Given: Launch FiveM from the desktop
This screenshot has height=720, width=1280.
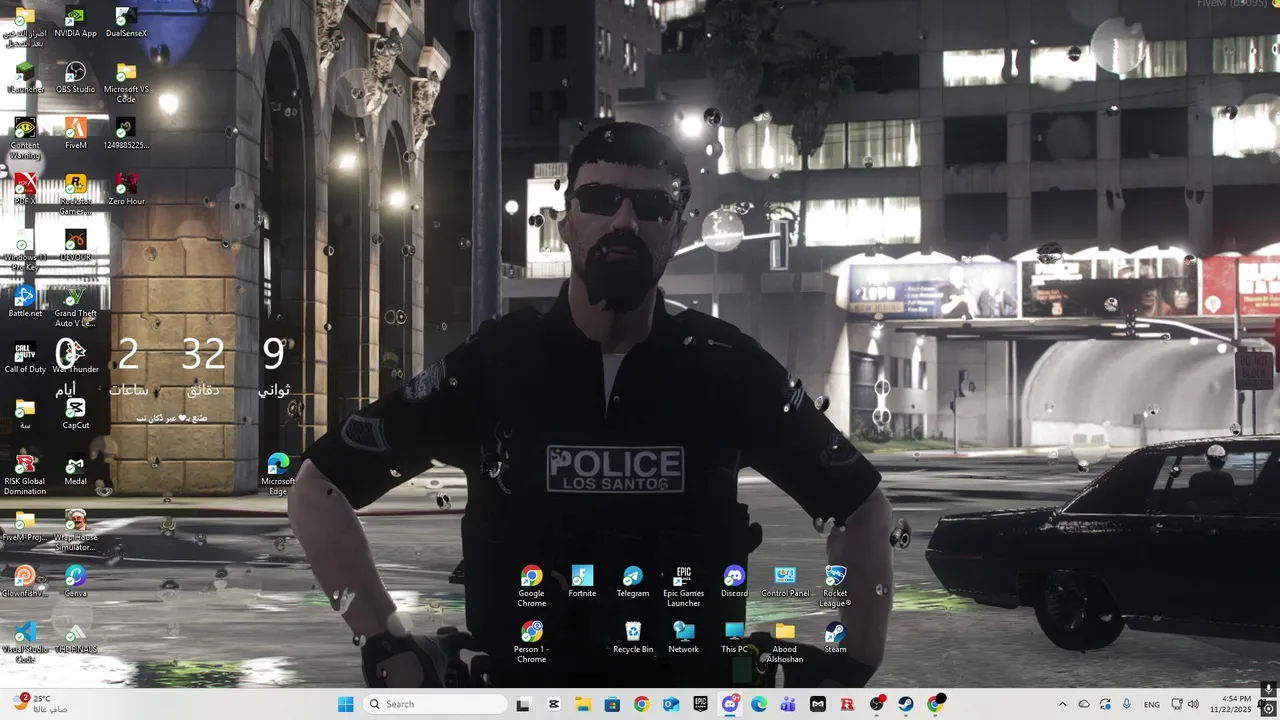Looking at the screenshot, I should pos(76,135).
